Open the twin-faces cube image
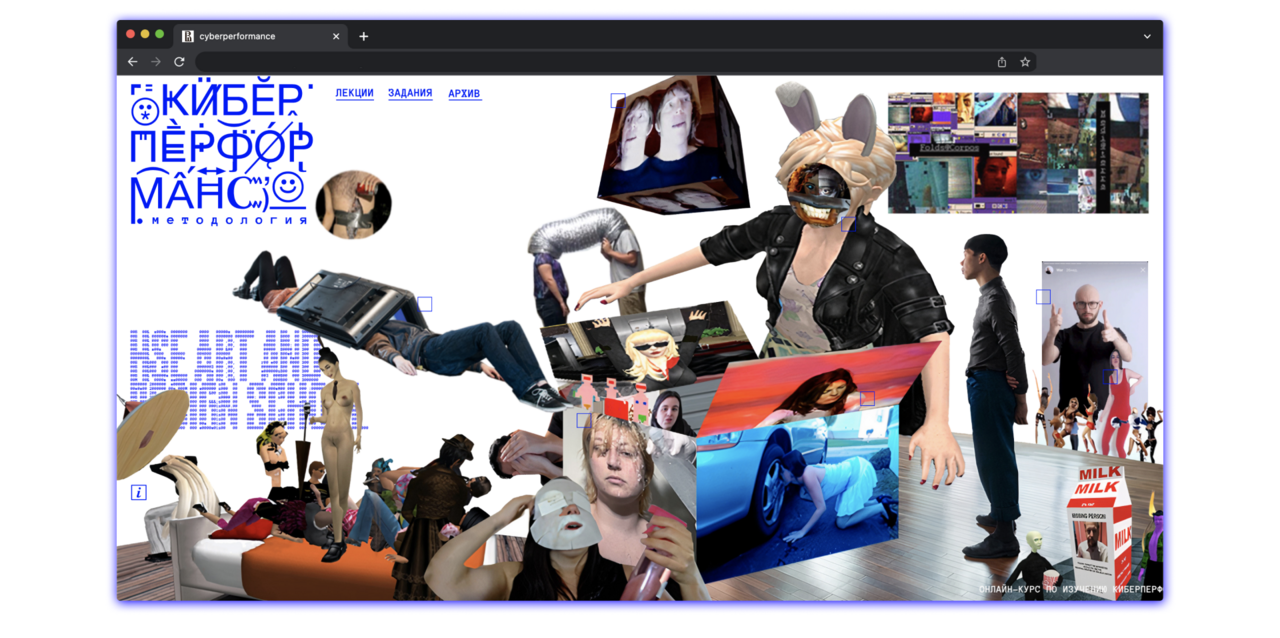The width and height of the screenshot is (1280, 638). click(672, 143)
